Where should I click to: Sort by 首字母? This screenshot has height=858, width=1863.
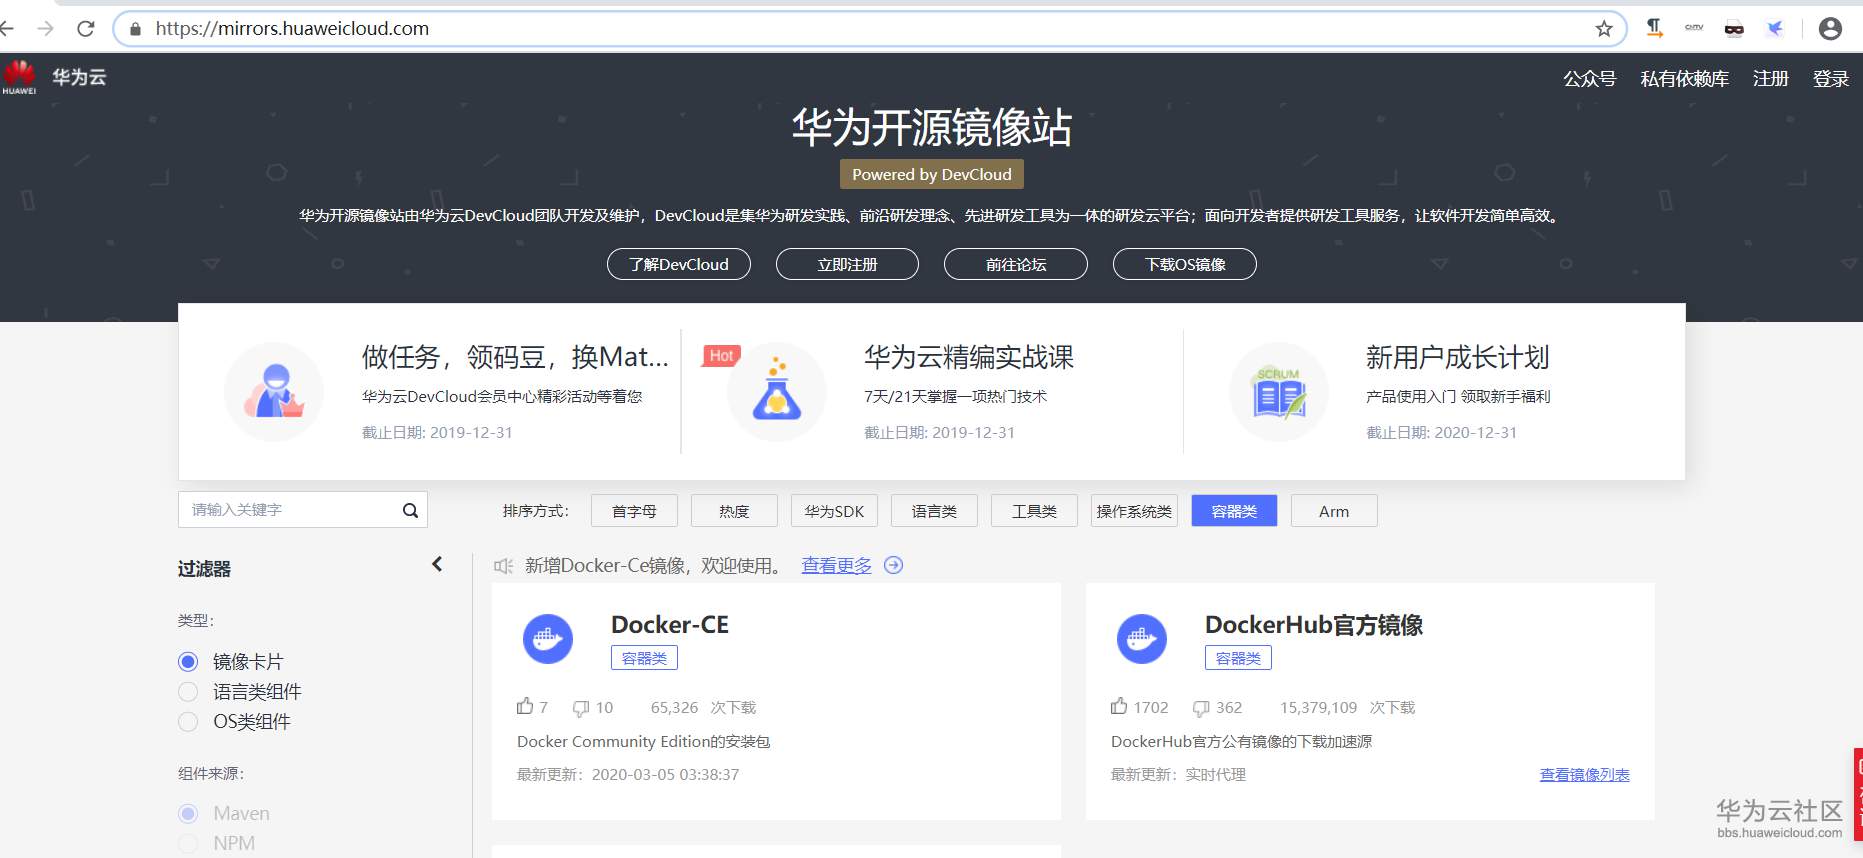pos(634,511)
